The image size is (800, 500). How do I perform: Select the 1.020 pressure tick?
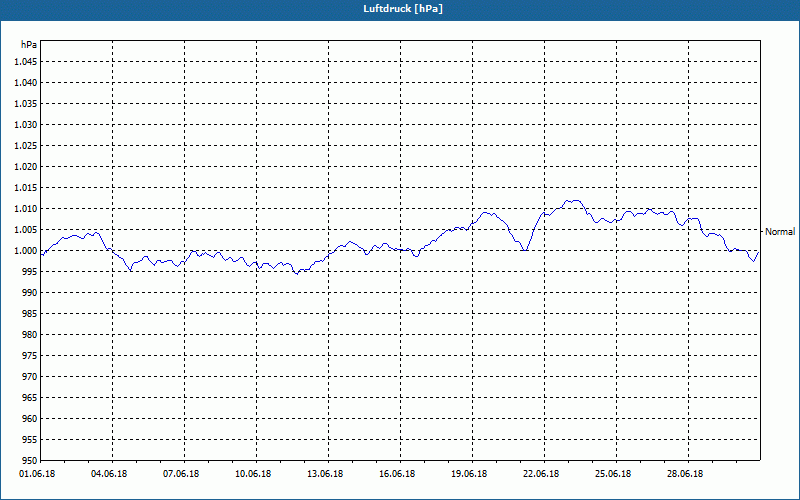tap(26, 167)
